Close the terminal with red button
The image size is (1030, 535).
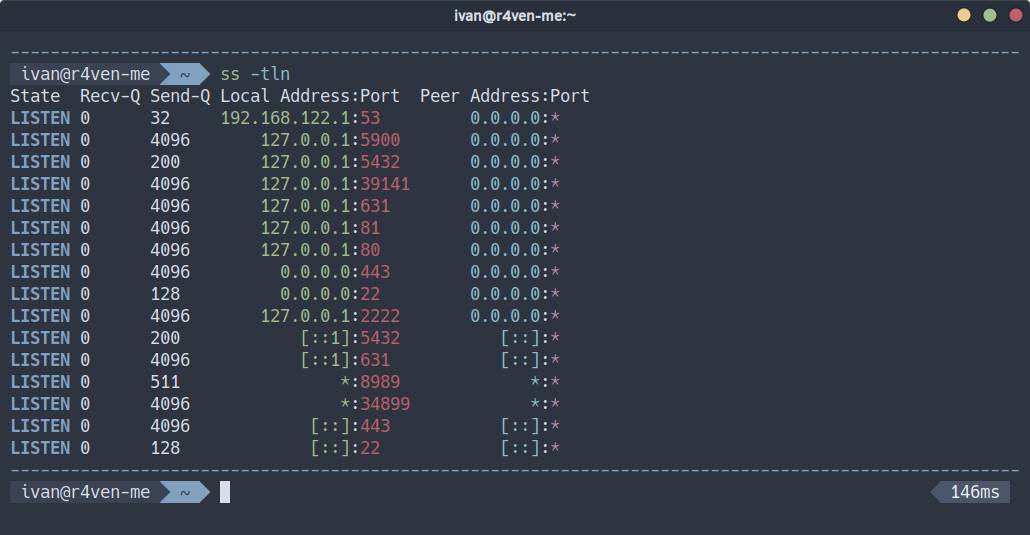click(x=1014, y=15)
